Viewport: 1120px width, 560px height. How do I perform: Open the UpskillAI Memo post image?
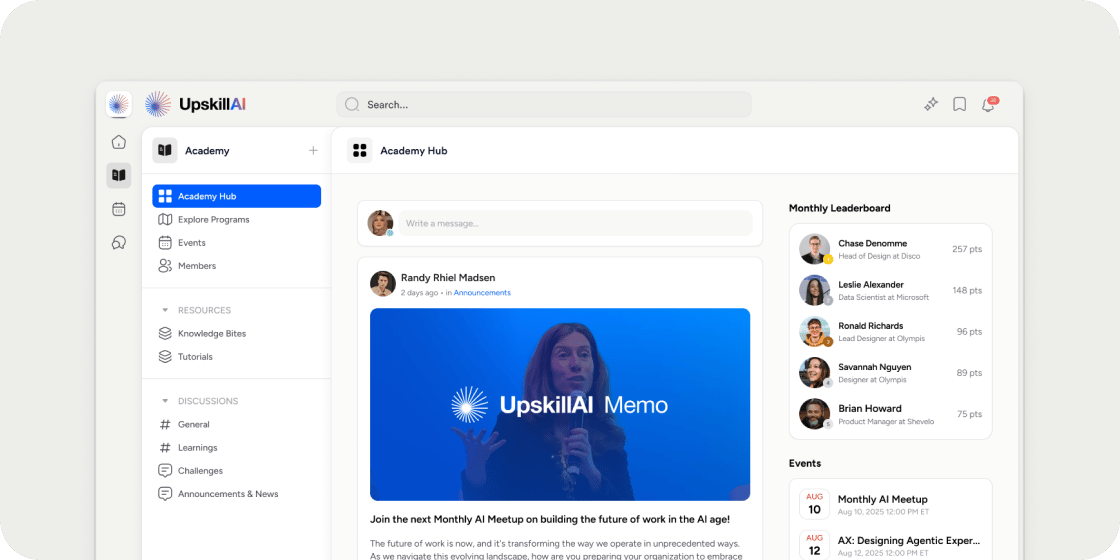tap(560, 404)
